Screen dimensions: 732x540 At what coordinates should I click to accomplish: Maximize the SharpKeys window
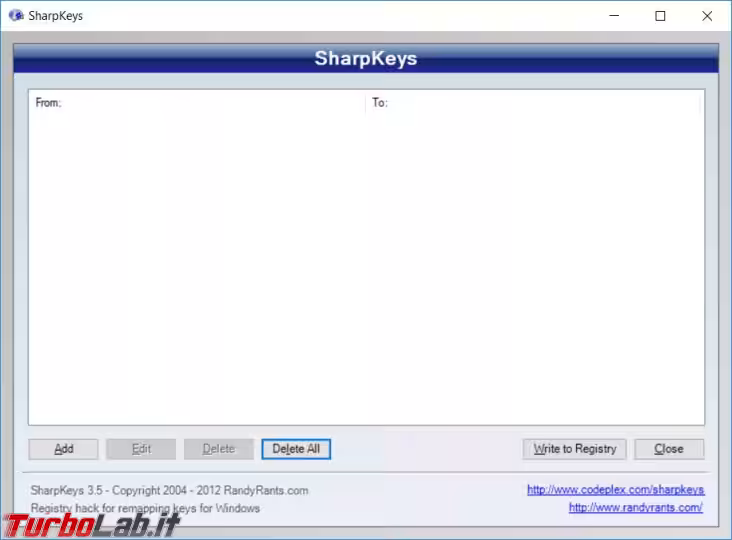[x=660, y=16]
